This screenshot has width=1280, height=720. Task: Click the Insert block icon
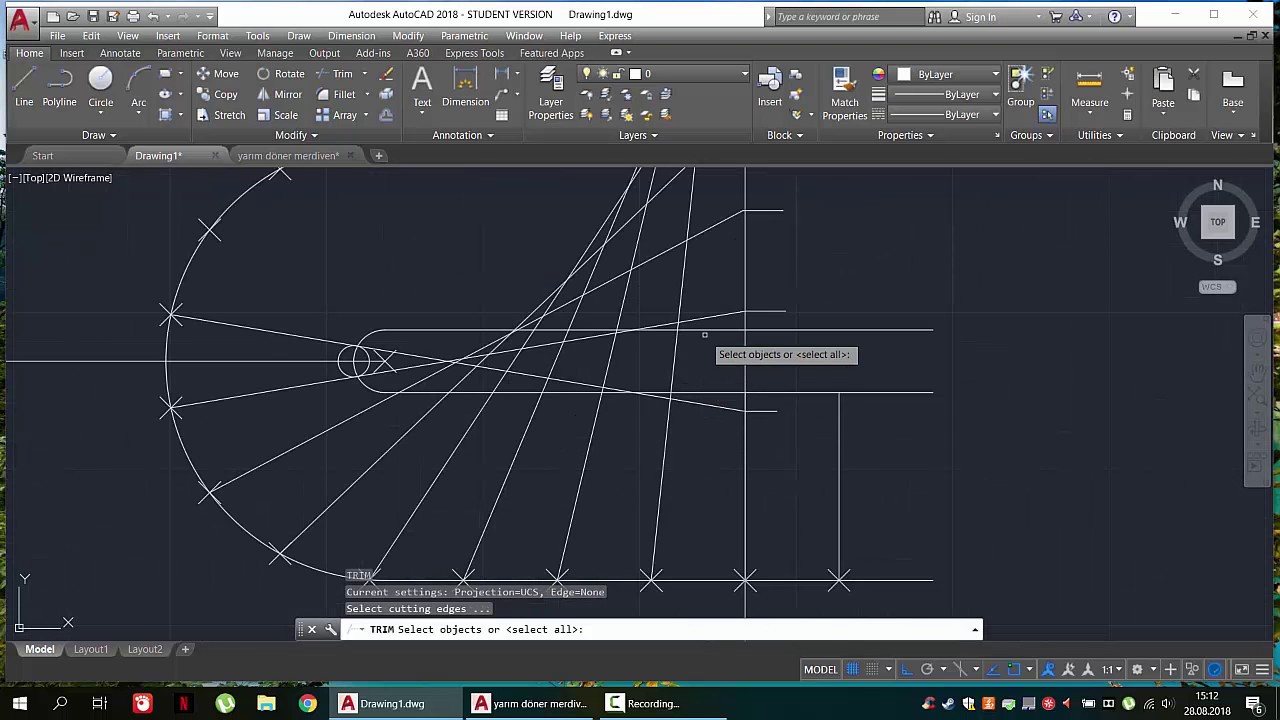(x=770, y=87)
